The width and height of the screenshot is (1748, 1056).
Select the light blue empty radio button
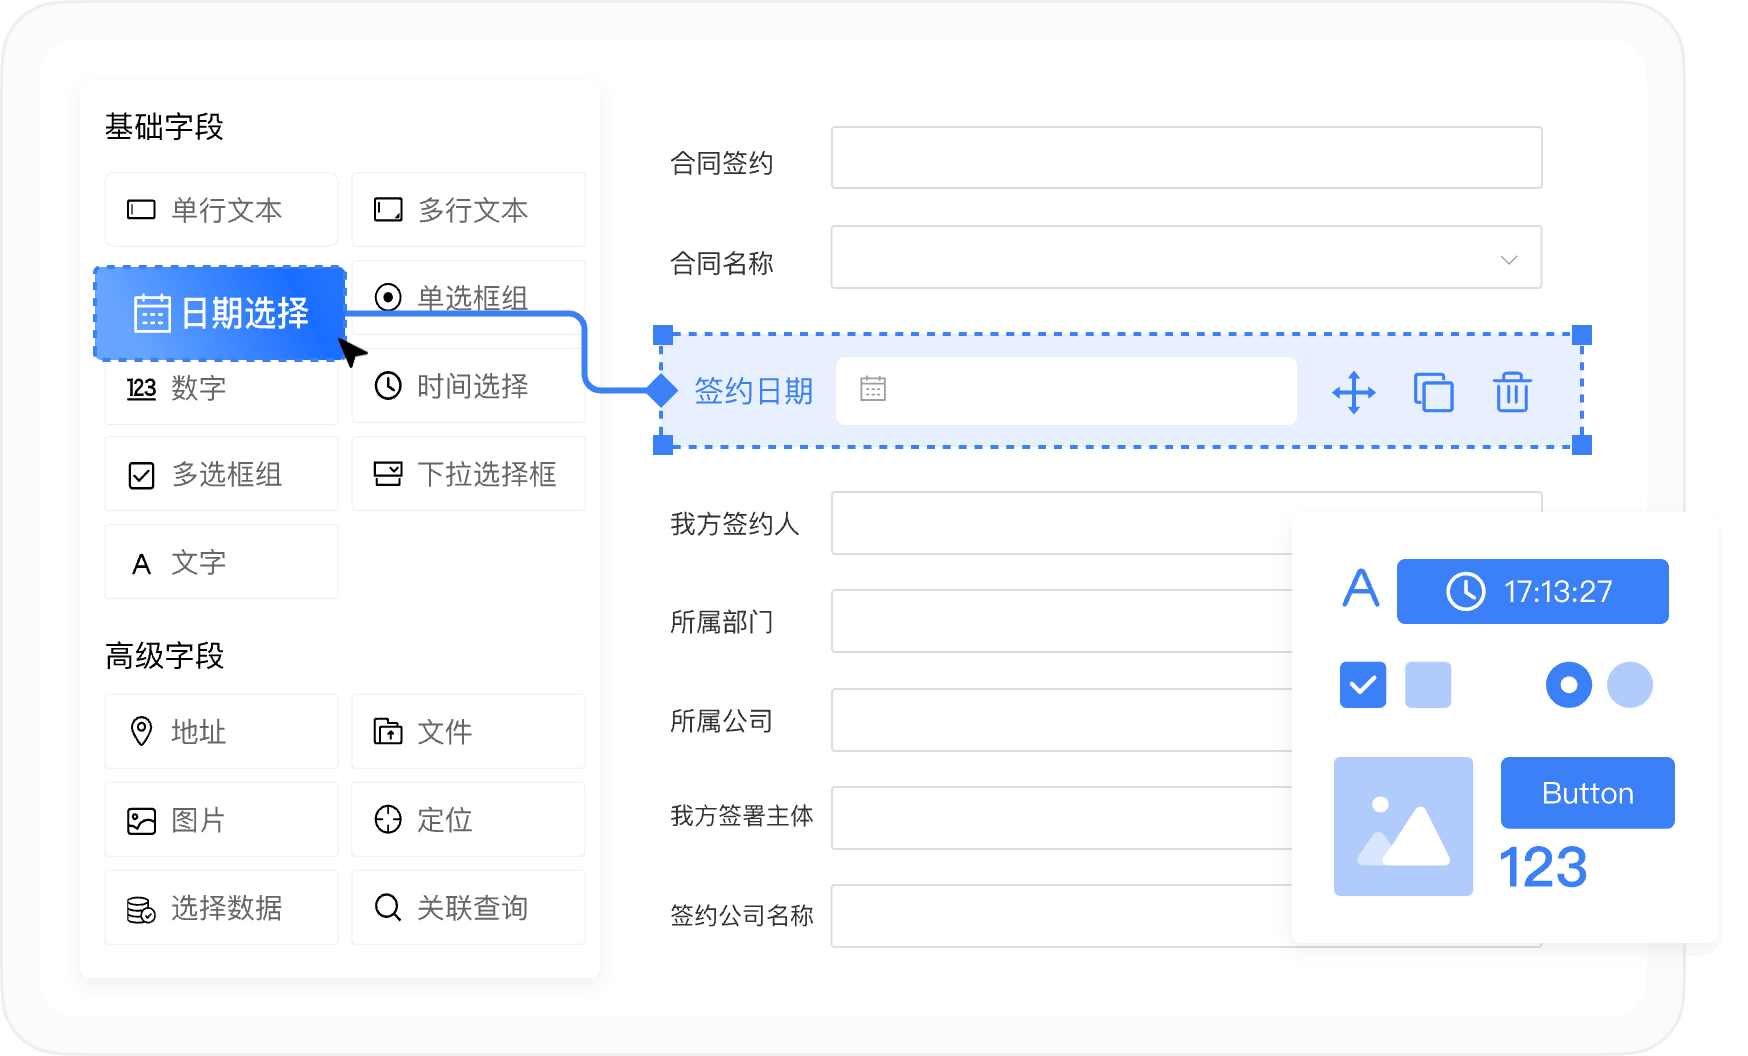point(1629,685)
